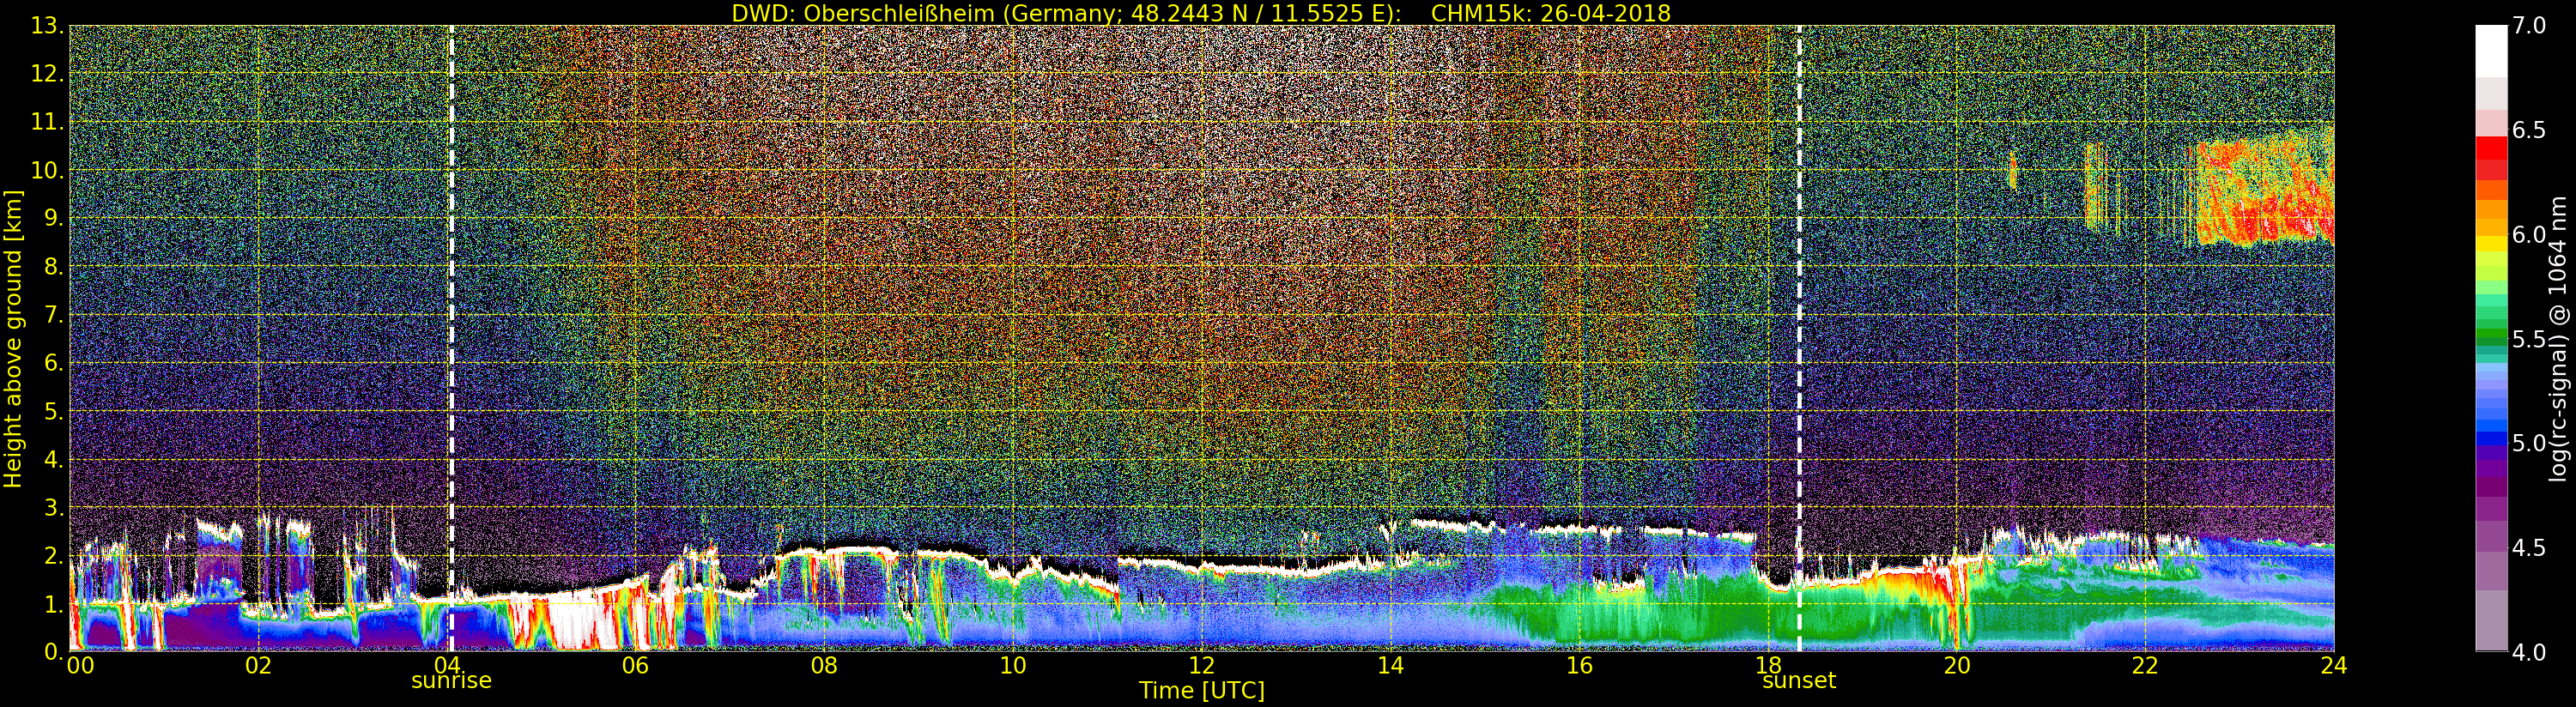Click the 'Time [UTC]' axis label

click(x=1202, y=690)
